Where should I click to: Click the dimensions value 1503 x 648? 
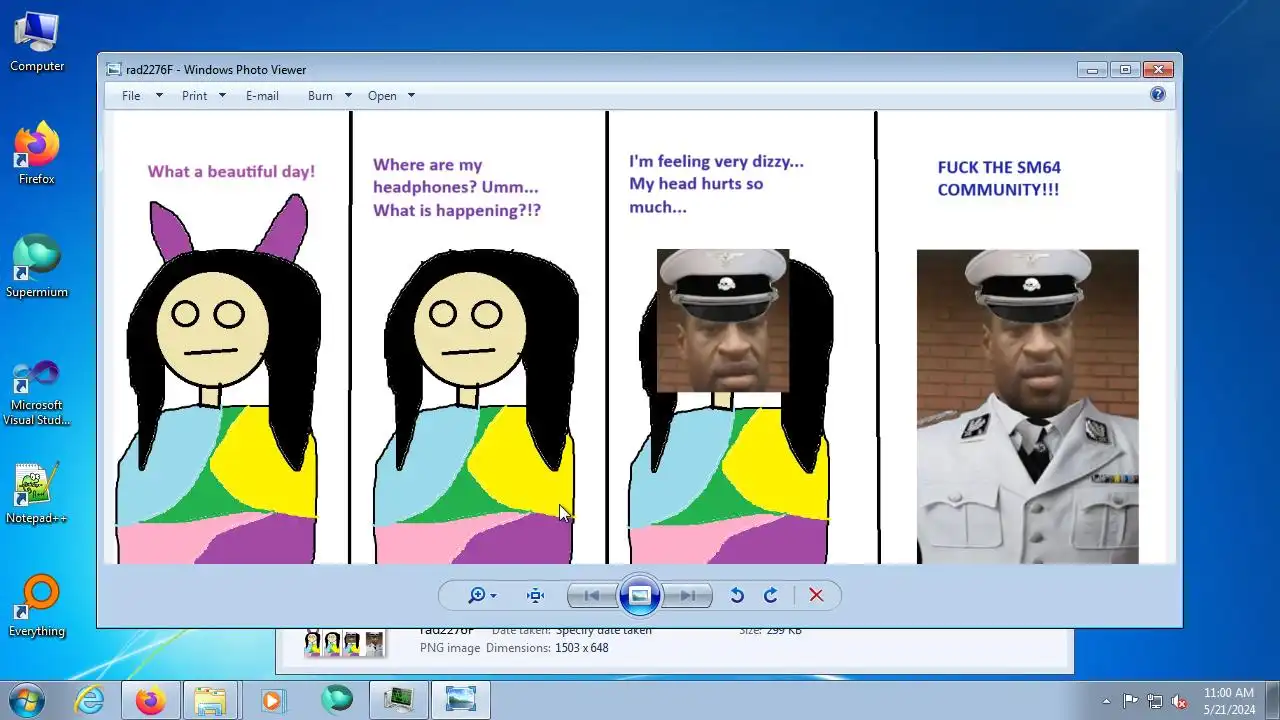click(x=581, y=648)
